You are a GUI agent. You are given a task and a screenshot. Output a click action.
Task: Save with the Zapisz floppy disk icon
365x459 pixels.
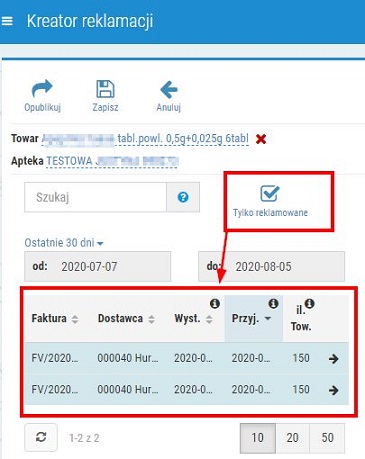click(105, 89)
